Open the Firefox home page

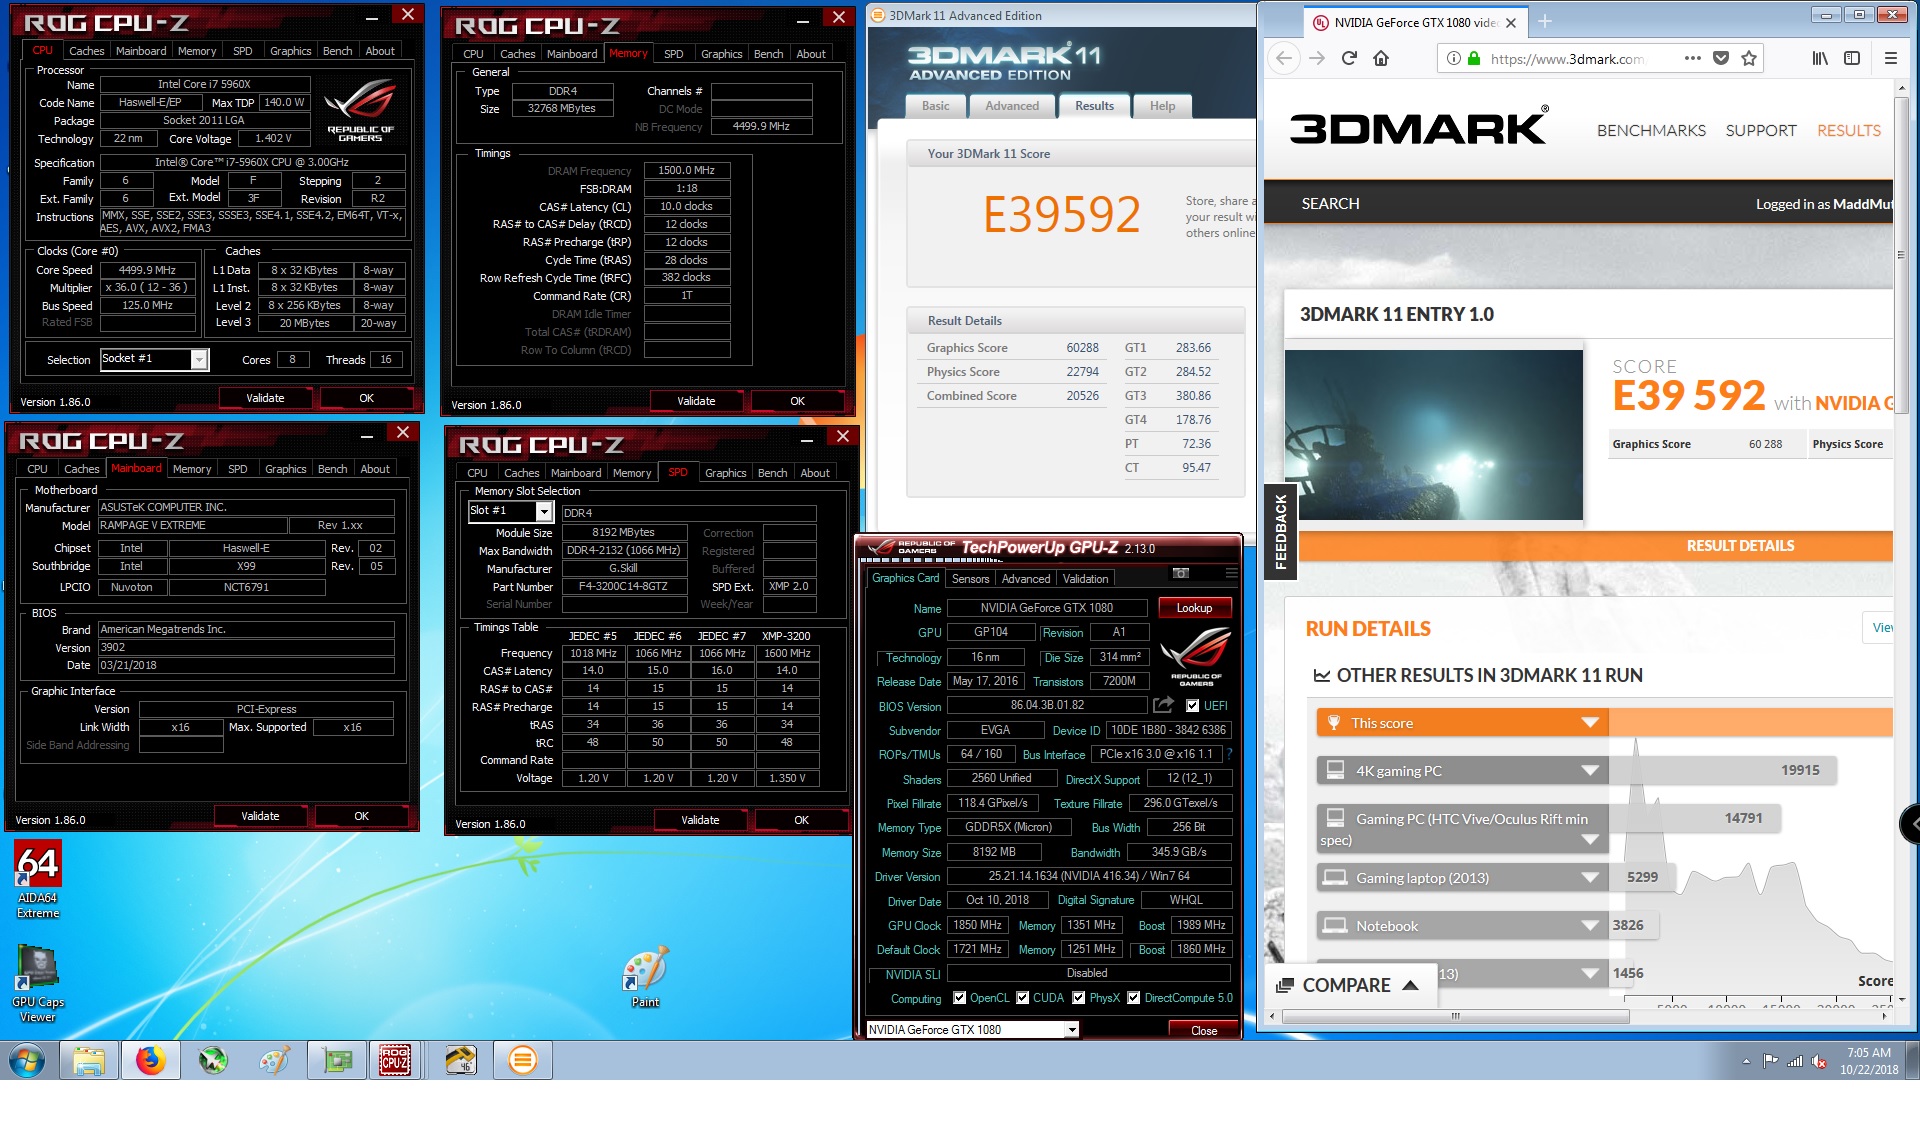1381,58
